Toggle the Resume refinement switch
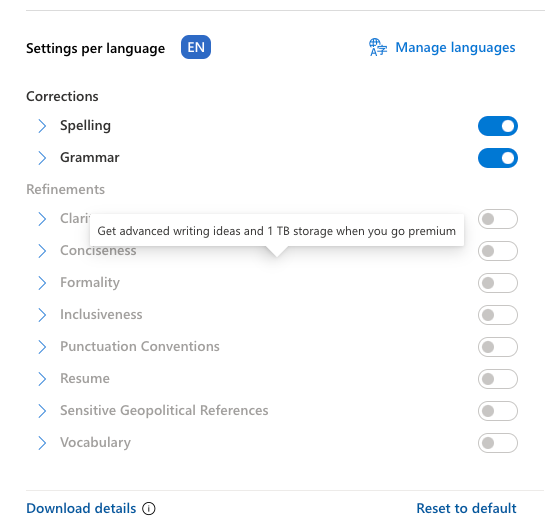 tap(498, 379)
